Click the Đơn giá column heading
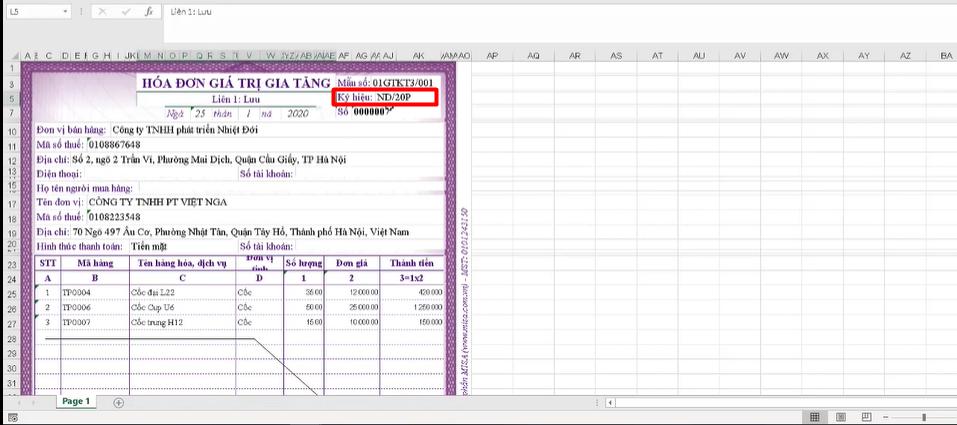 pos(352,263)
